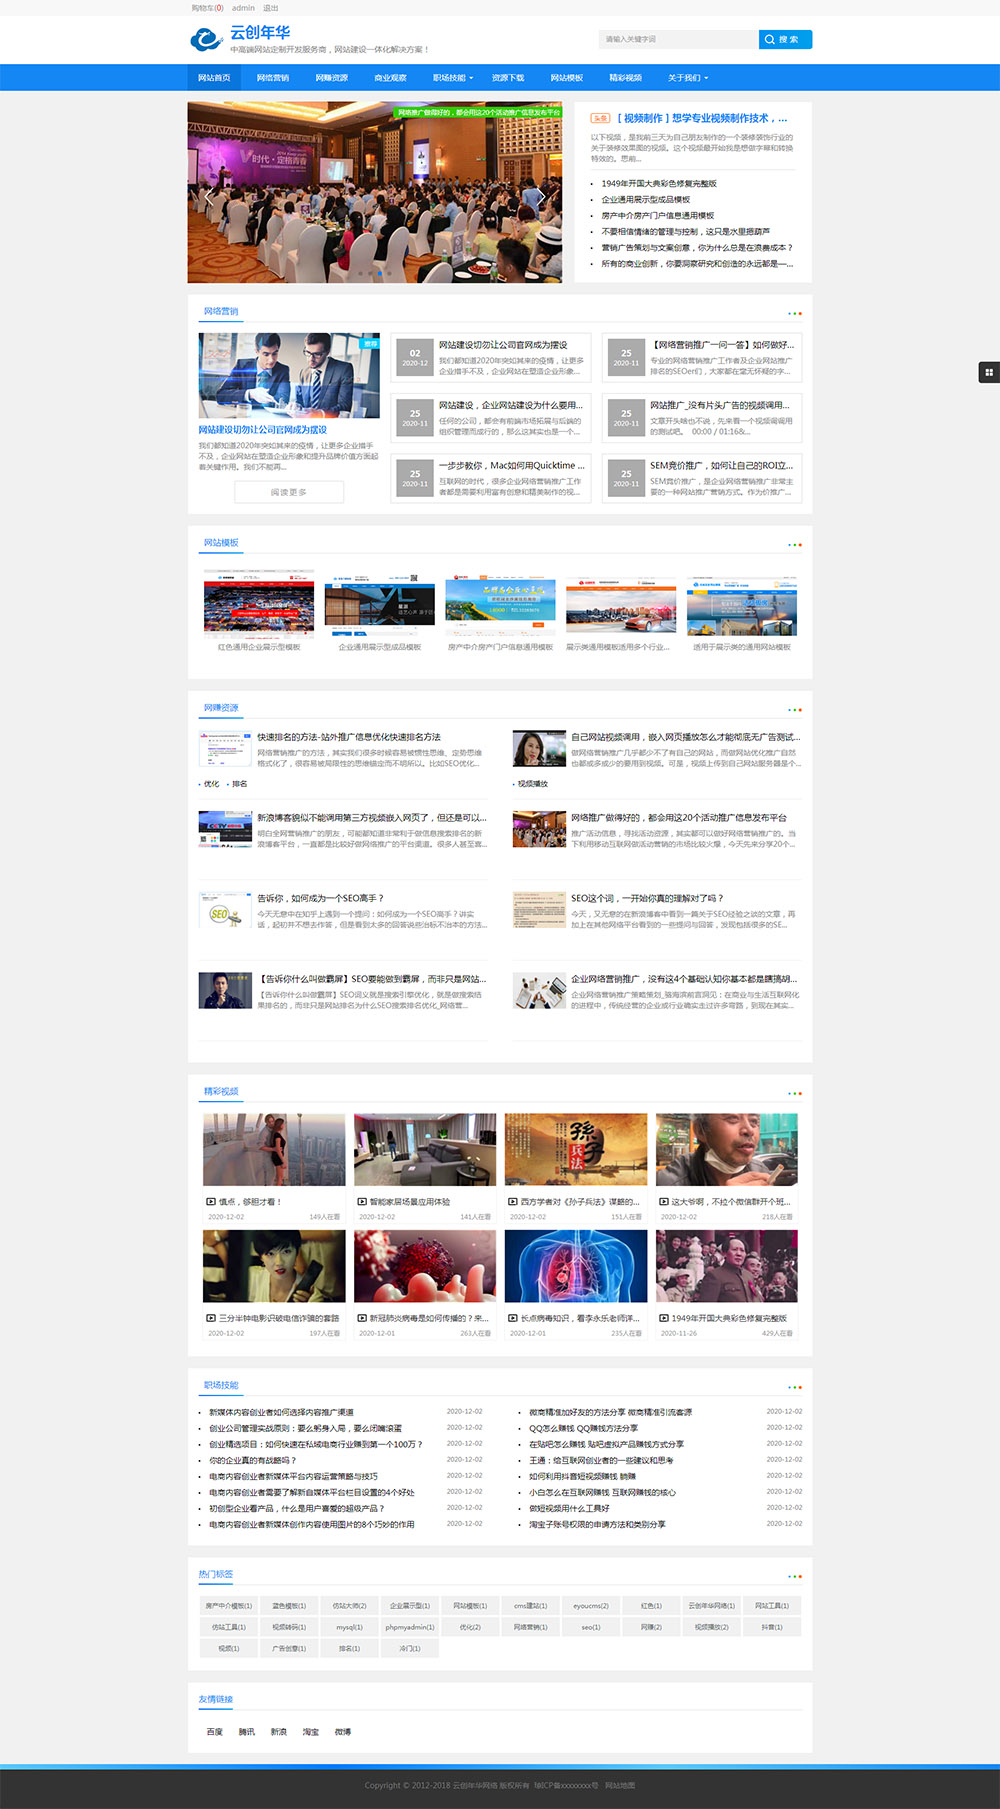Open the 网赚资源 navigation menu item

[332, 77]
